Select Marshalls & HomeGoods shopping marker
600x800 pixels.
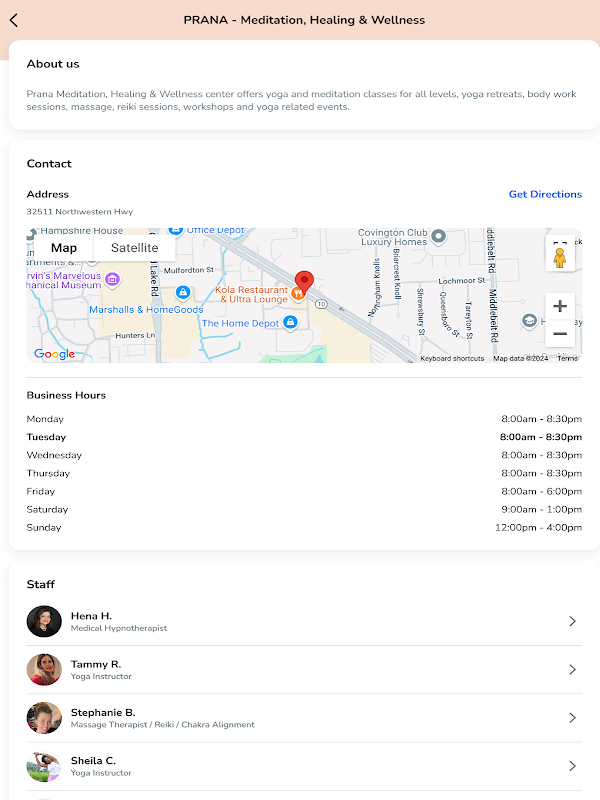(x=183, y=293)
